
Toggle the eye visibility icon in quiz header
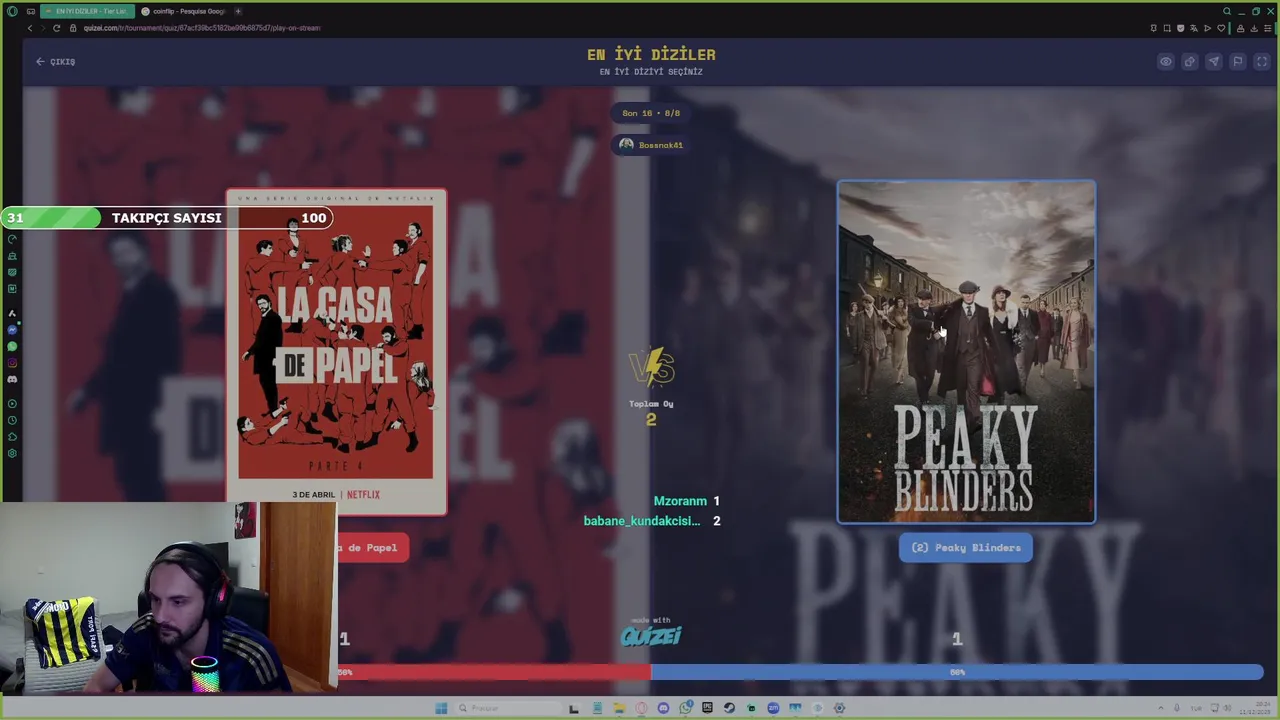[1165, 62]
